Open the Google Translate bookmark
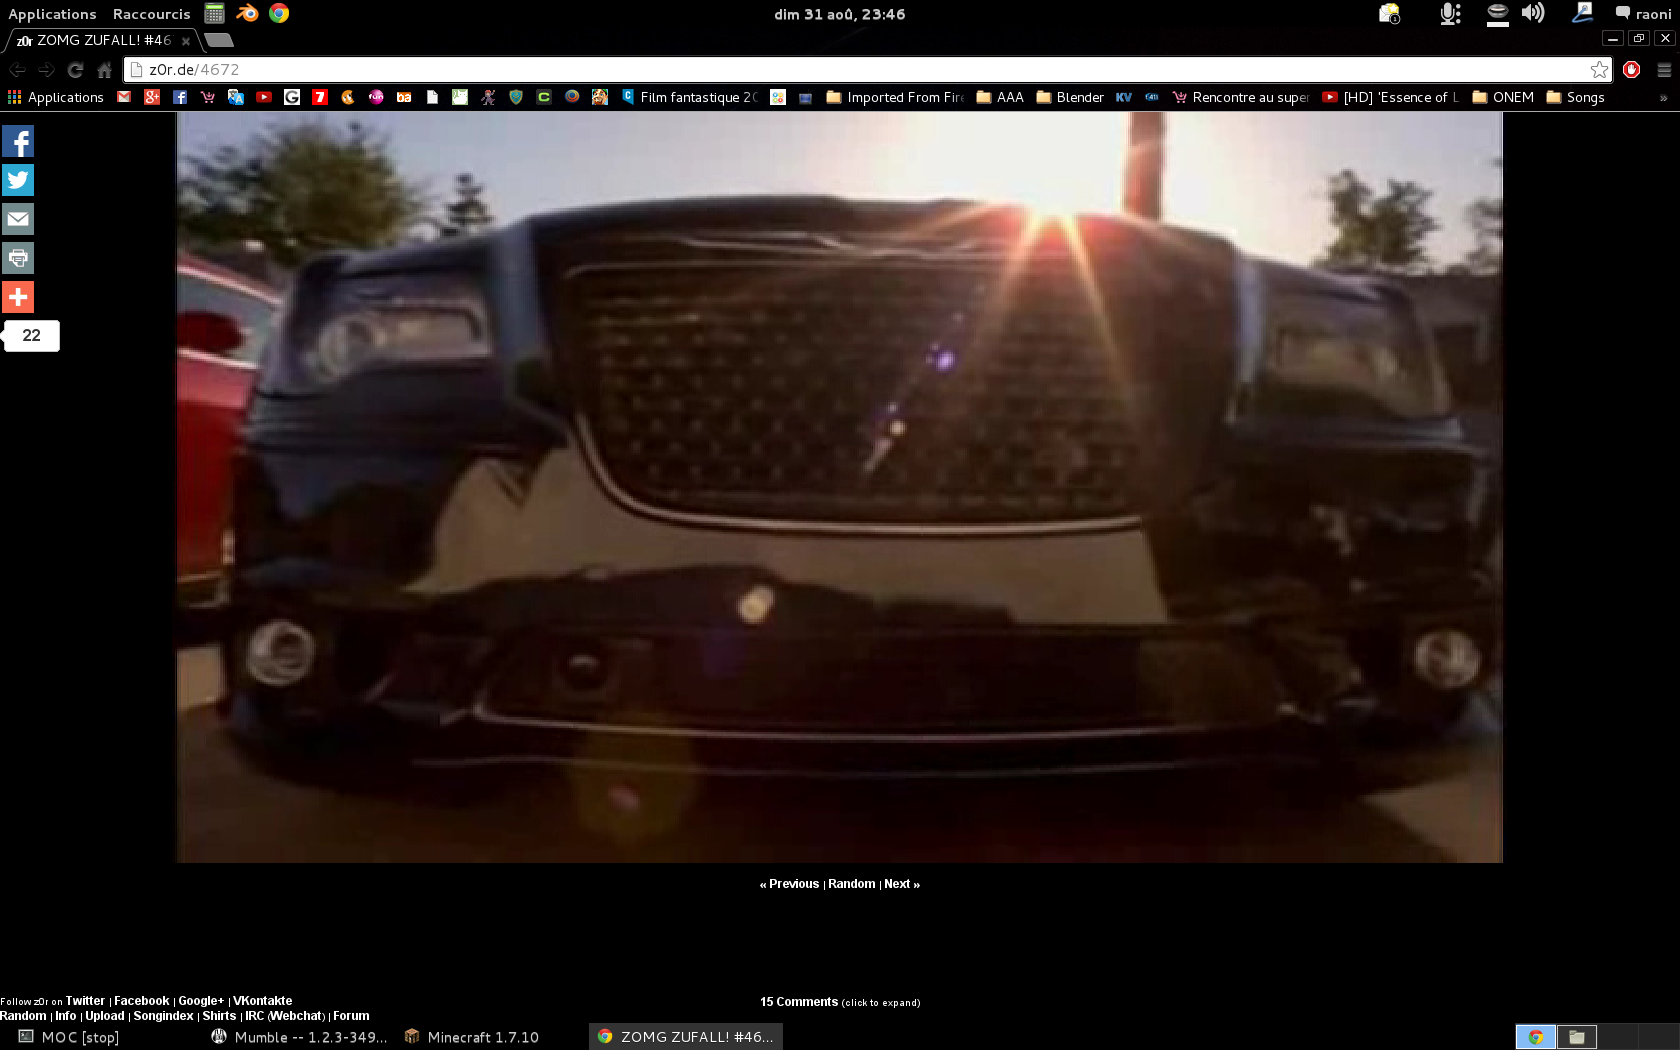 236,97
